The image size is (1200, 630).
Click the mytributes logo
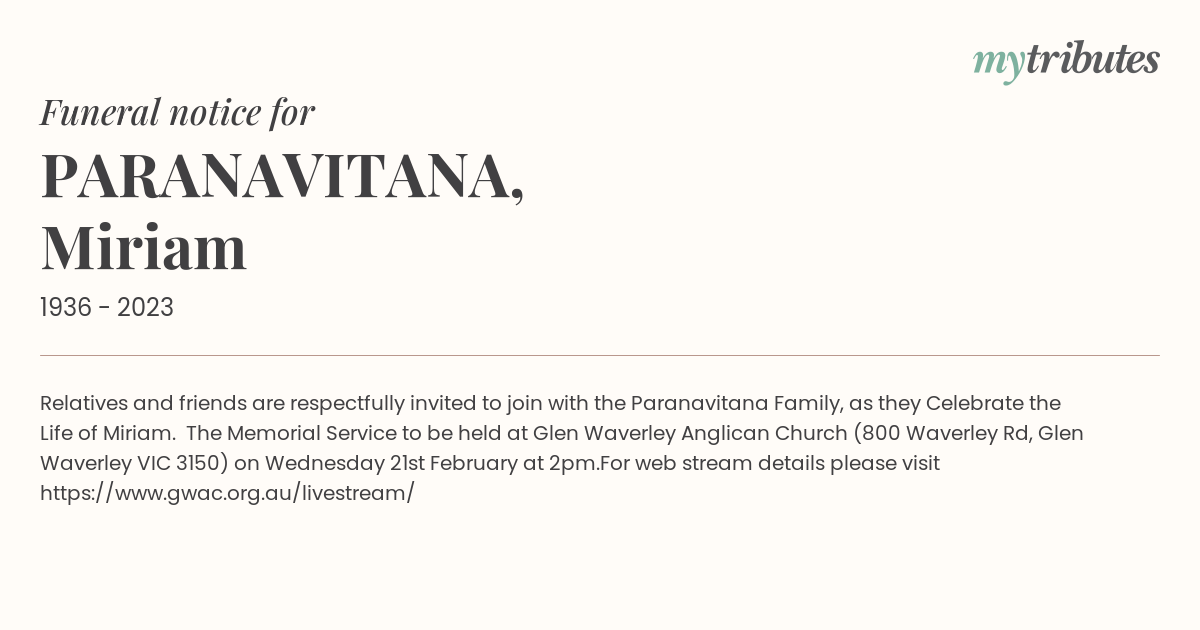1066,61
